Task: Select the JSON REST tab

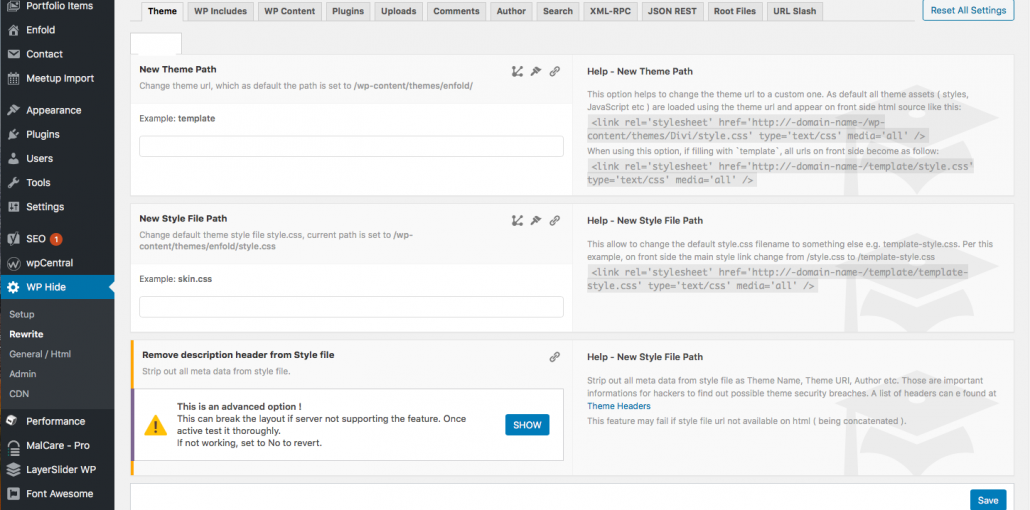Action: [670, 11]
